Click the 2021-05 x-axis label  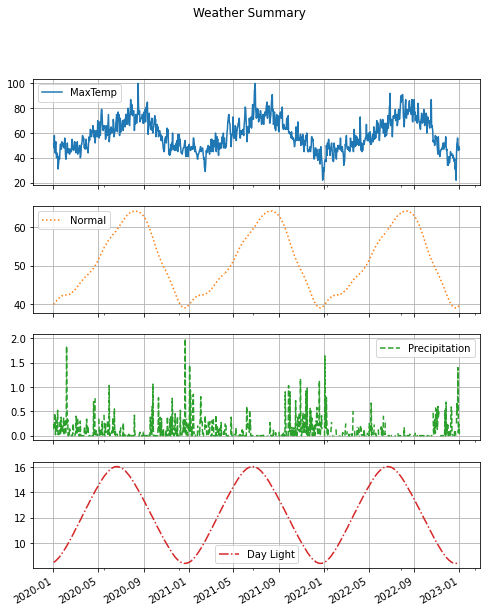[x=214, y=590]
